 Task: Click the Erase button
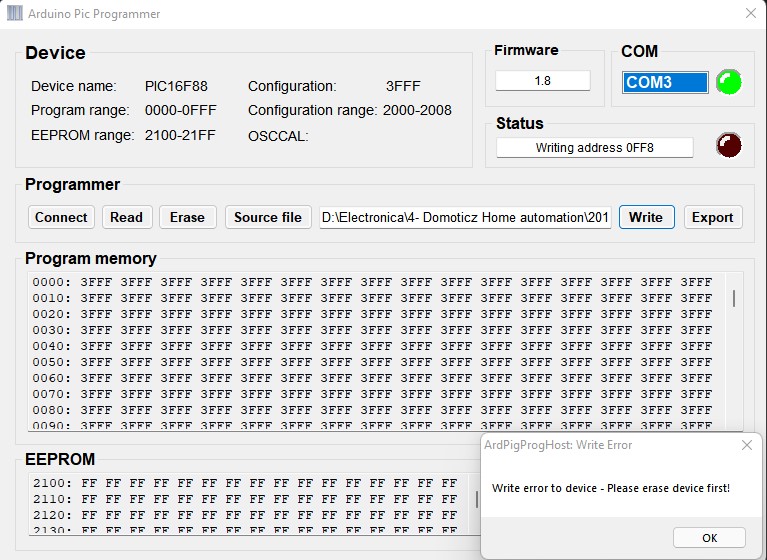click(x=187, y=217)
